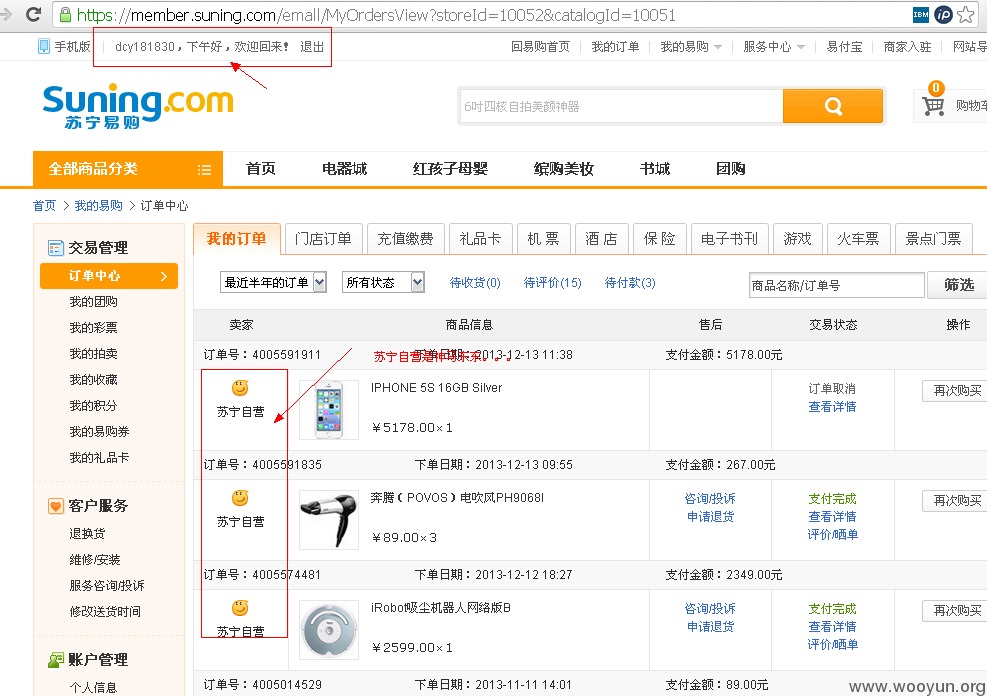Click 再次购买 for iPhone 5S order
987x696 pixels.
point(956,391)
